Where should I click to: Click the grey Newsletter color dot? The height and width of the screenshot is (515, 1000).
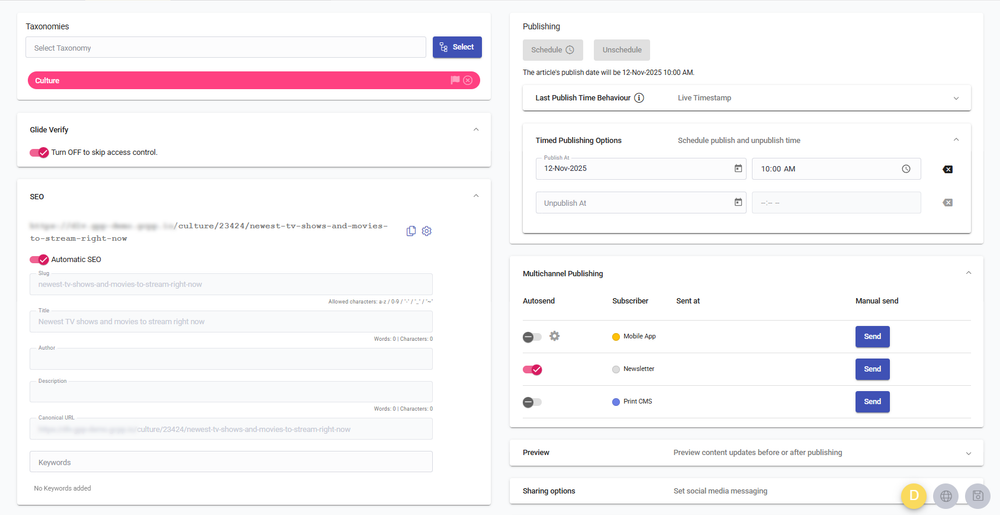[x=616, y=369]
